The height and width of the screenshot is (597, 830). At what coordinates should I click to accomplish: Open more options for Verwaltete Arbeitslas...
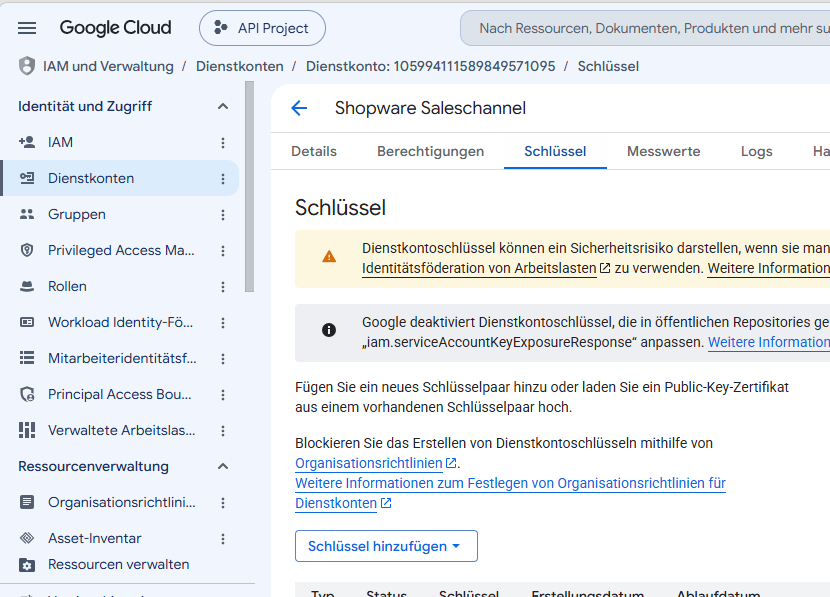click(223, 430)
